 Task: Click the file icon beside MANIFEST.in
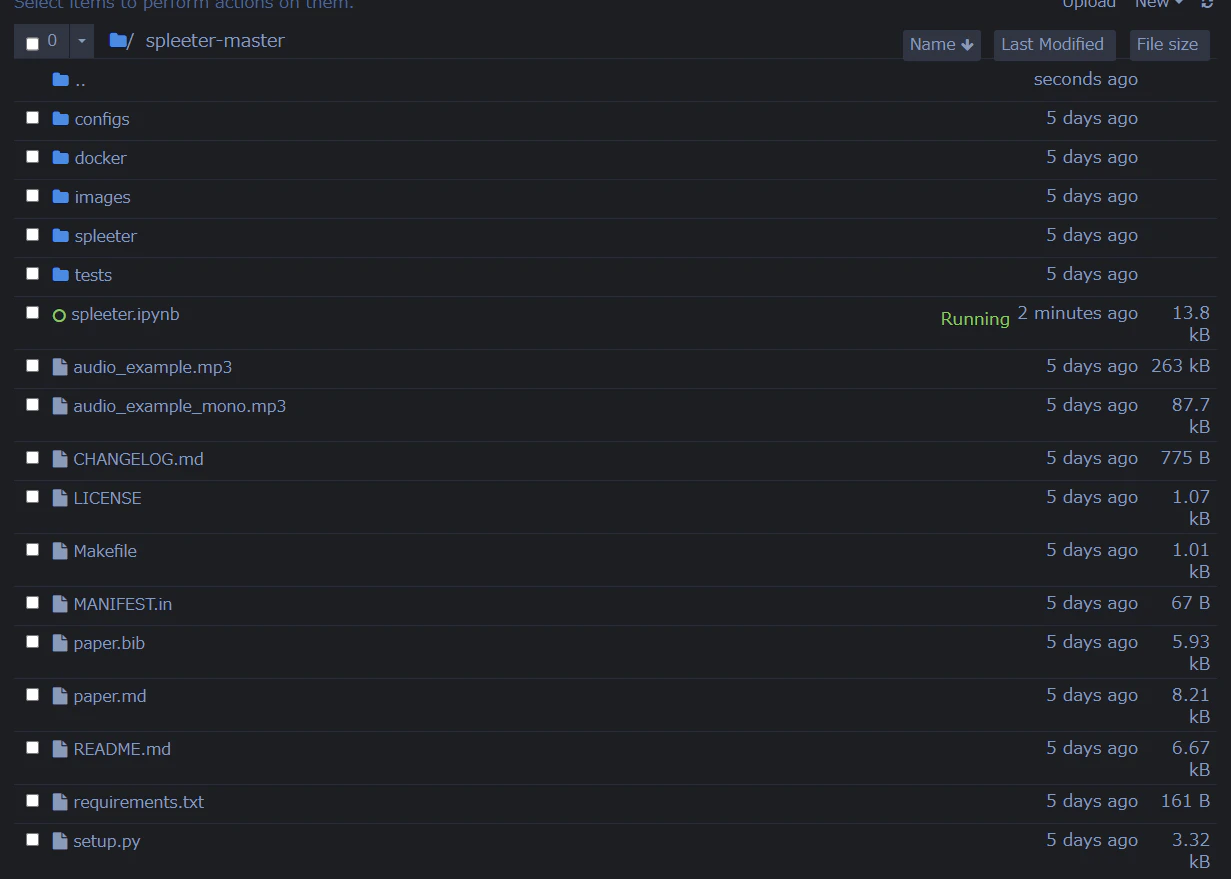click(60, 604)
